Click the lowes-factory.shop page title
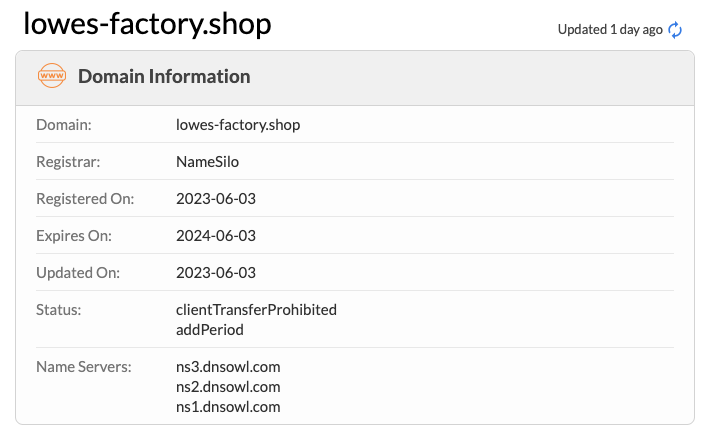 [147, 24]
